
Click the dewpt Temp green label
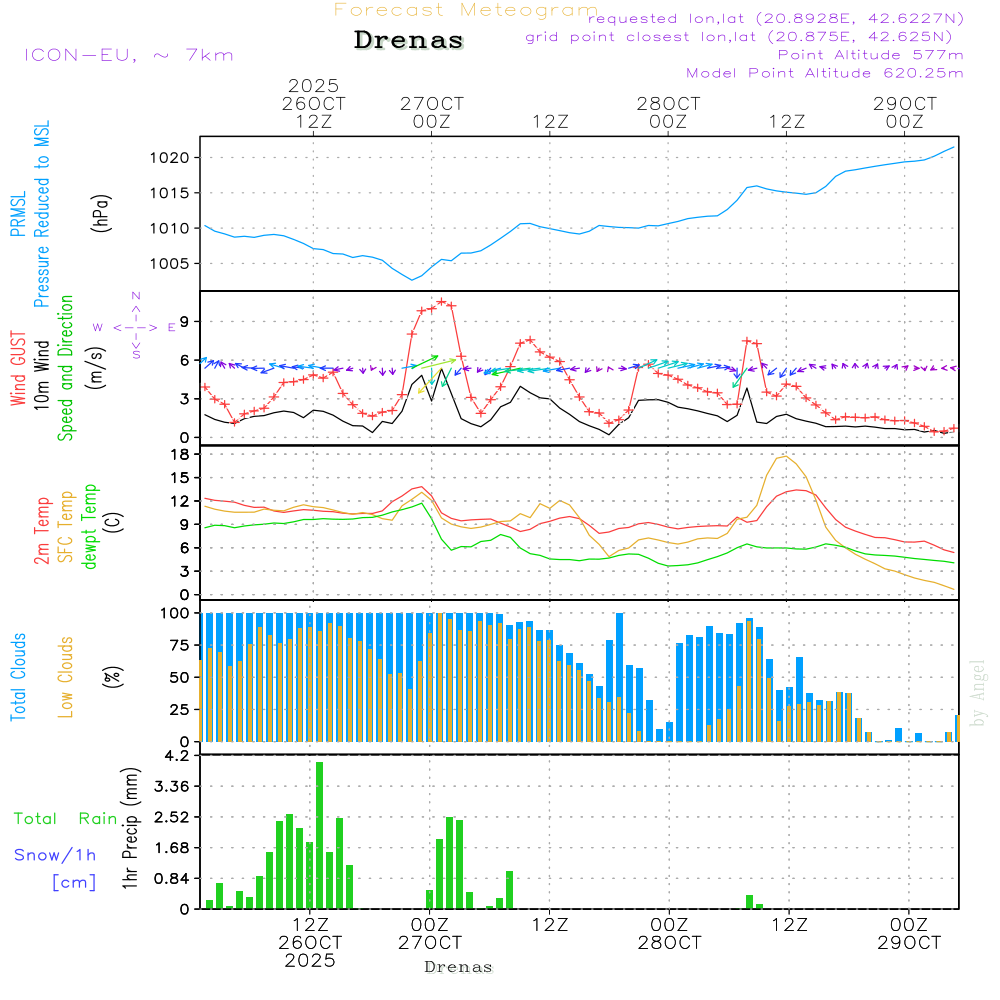[90, 526]
